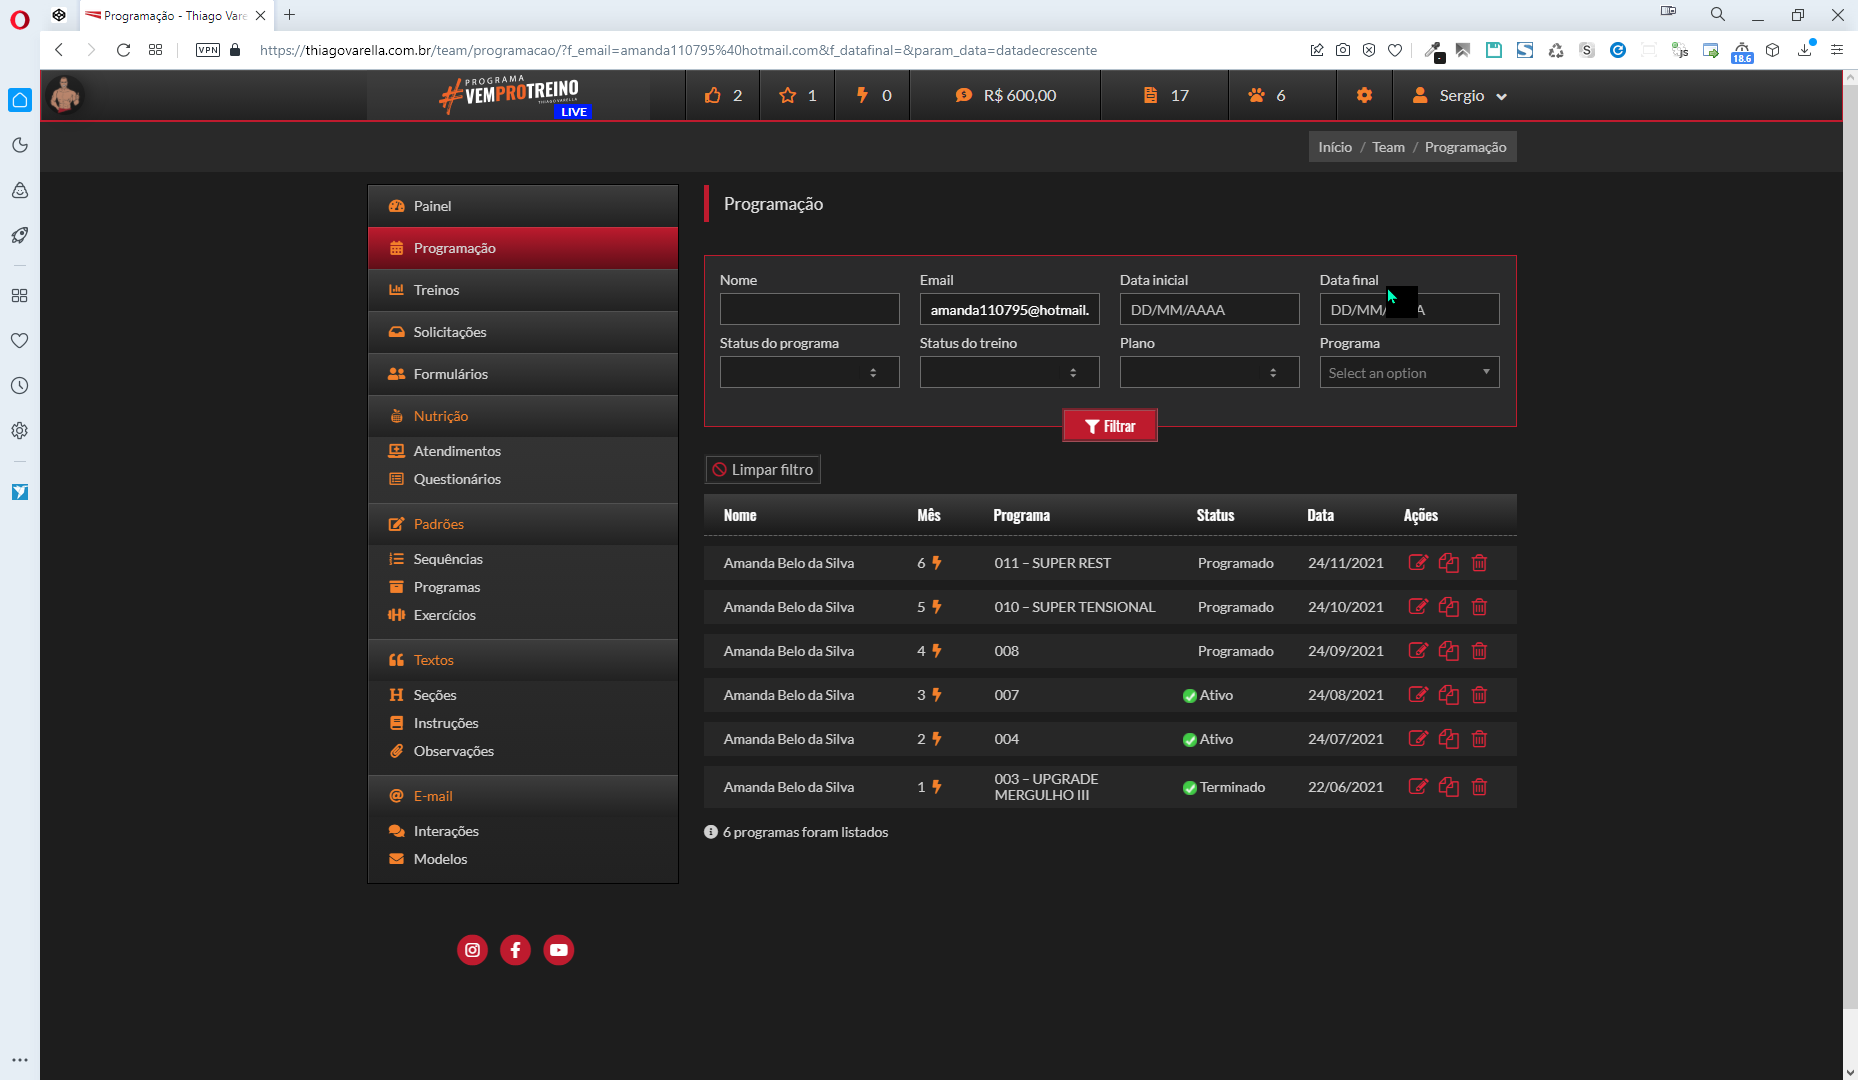Click the thumbs-up counter icon

pos(713,95)
